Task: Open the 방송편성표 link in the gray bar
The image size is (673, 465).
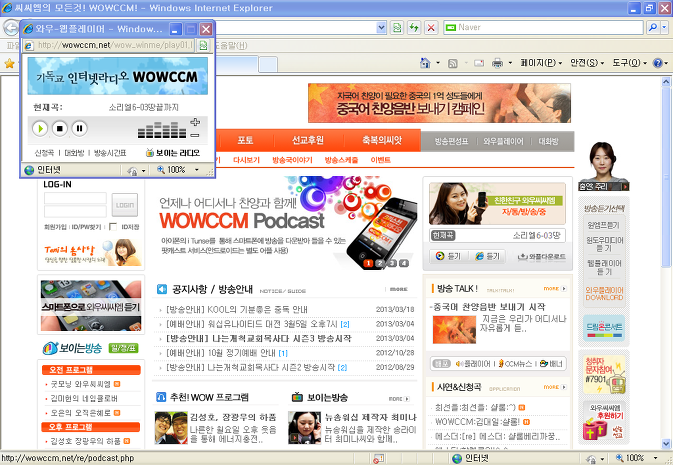Action: pos(451,141)
